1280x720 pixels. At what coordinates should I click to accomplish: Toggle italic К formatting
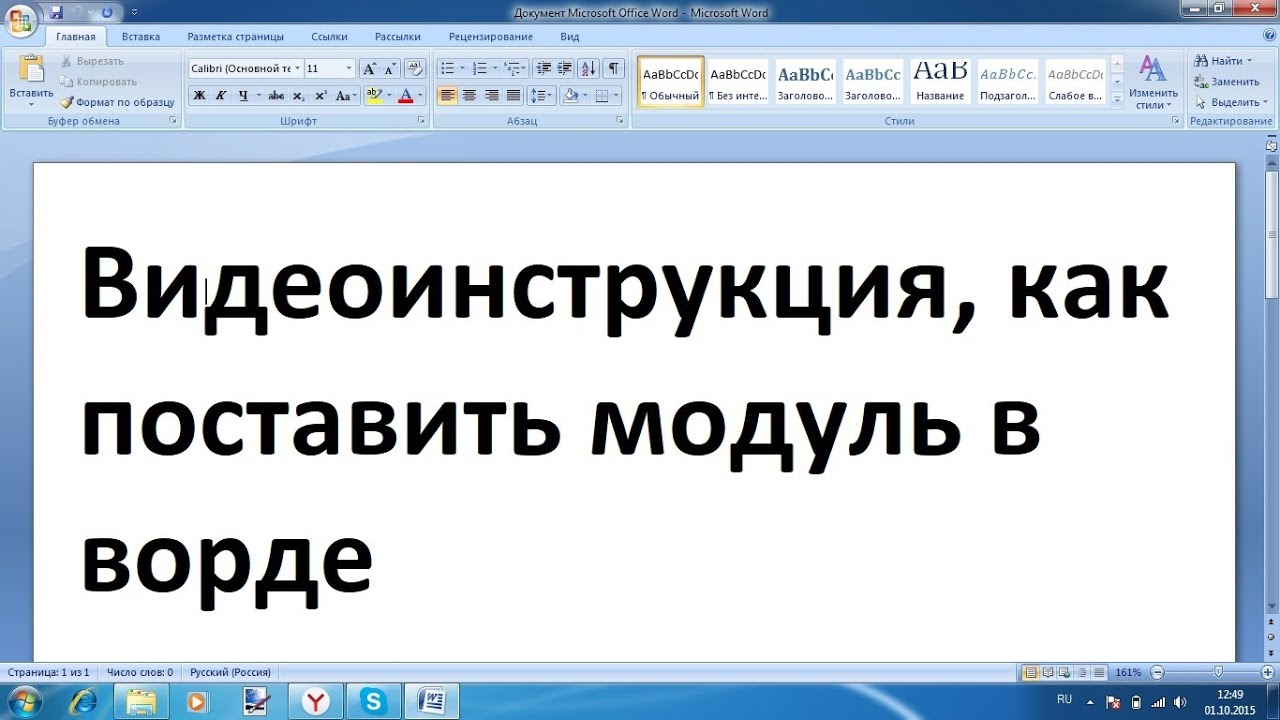pyautogui.click(x=221, y=96)
